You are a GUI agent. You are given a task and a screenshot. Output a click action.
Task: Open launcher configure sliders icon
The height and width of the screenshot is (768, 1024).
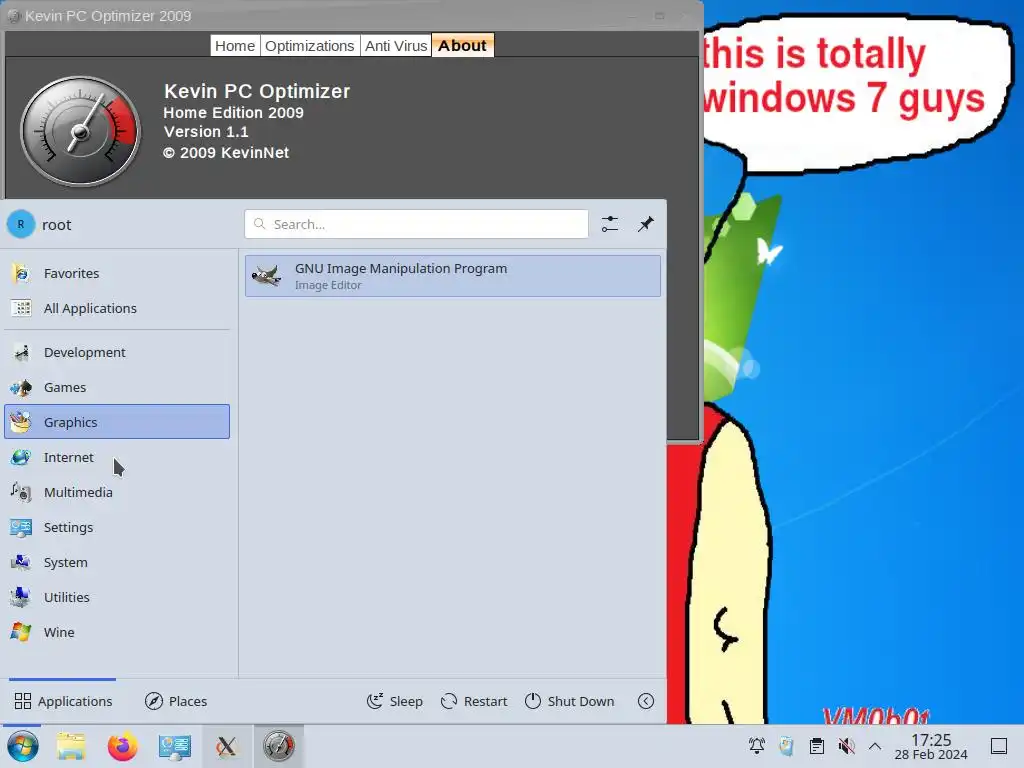coord(610,224)
